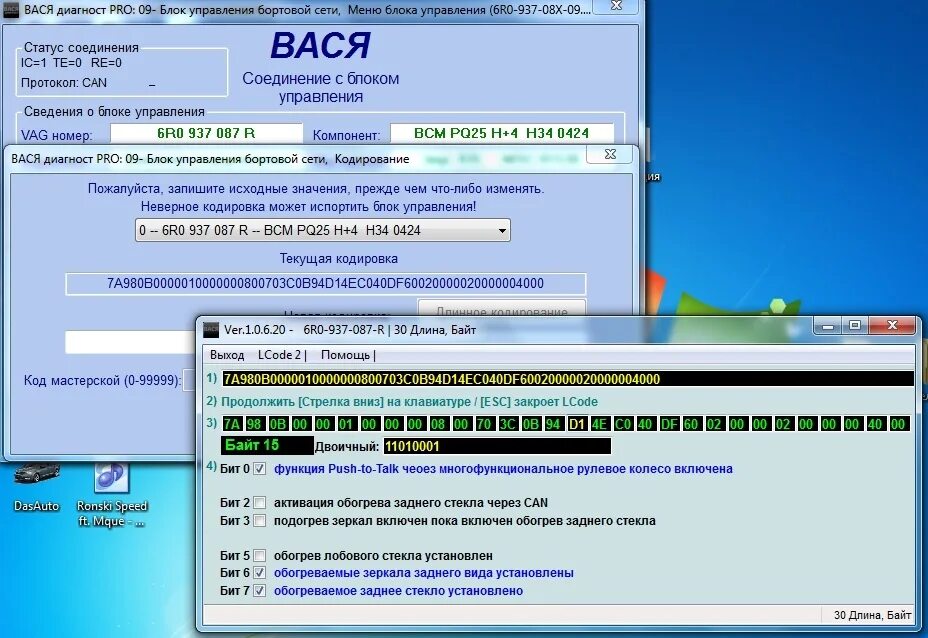
Task: Click the Код мастерской input field
Action: pos(189,380)
